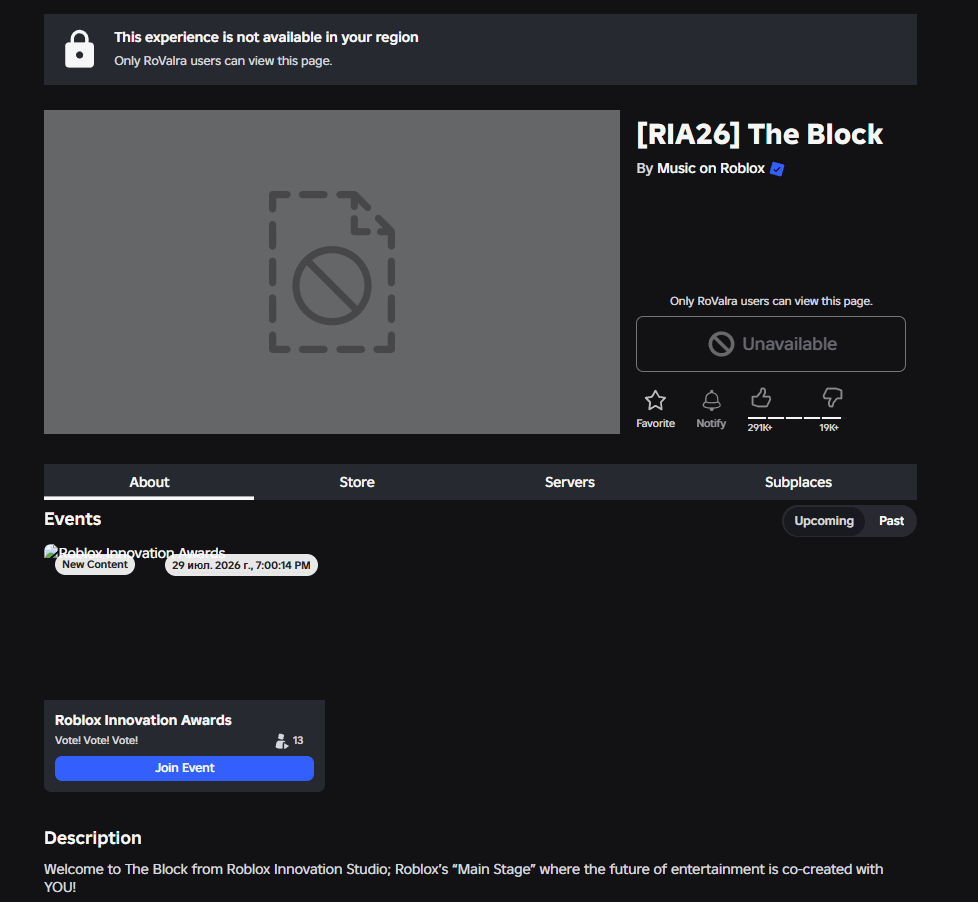Switch to the Servers tab

tap(569, 482)
